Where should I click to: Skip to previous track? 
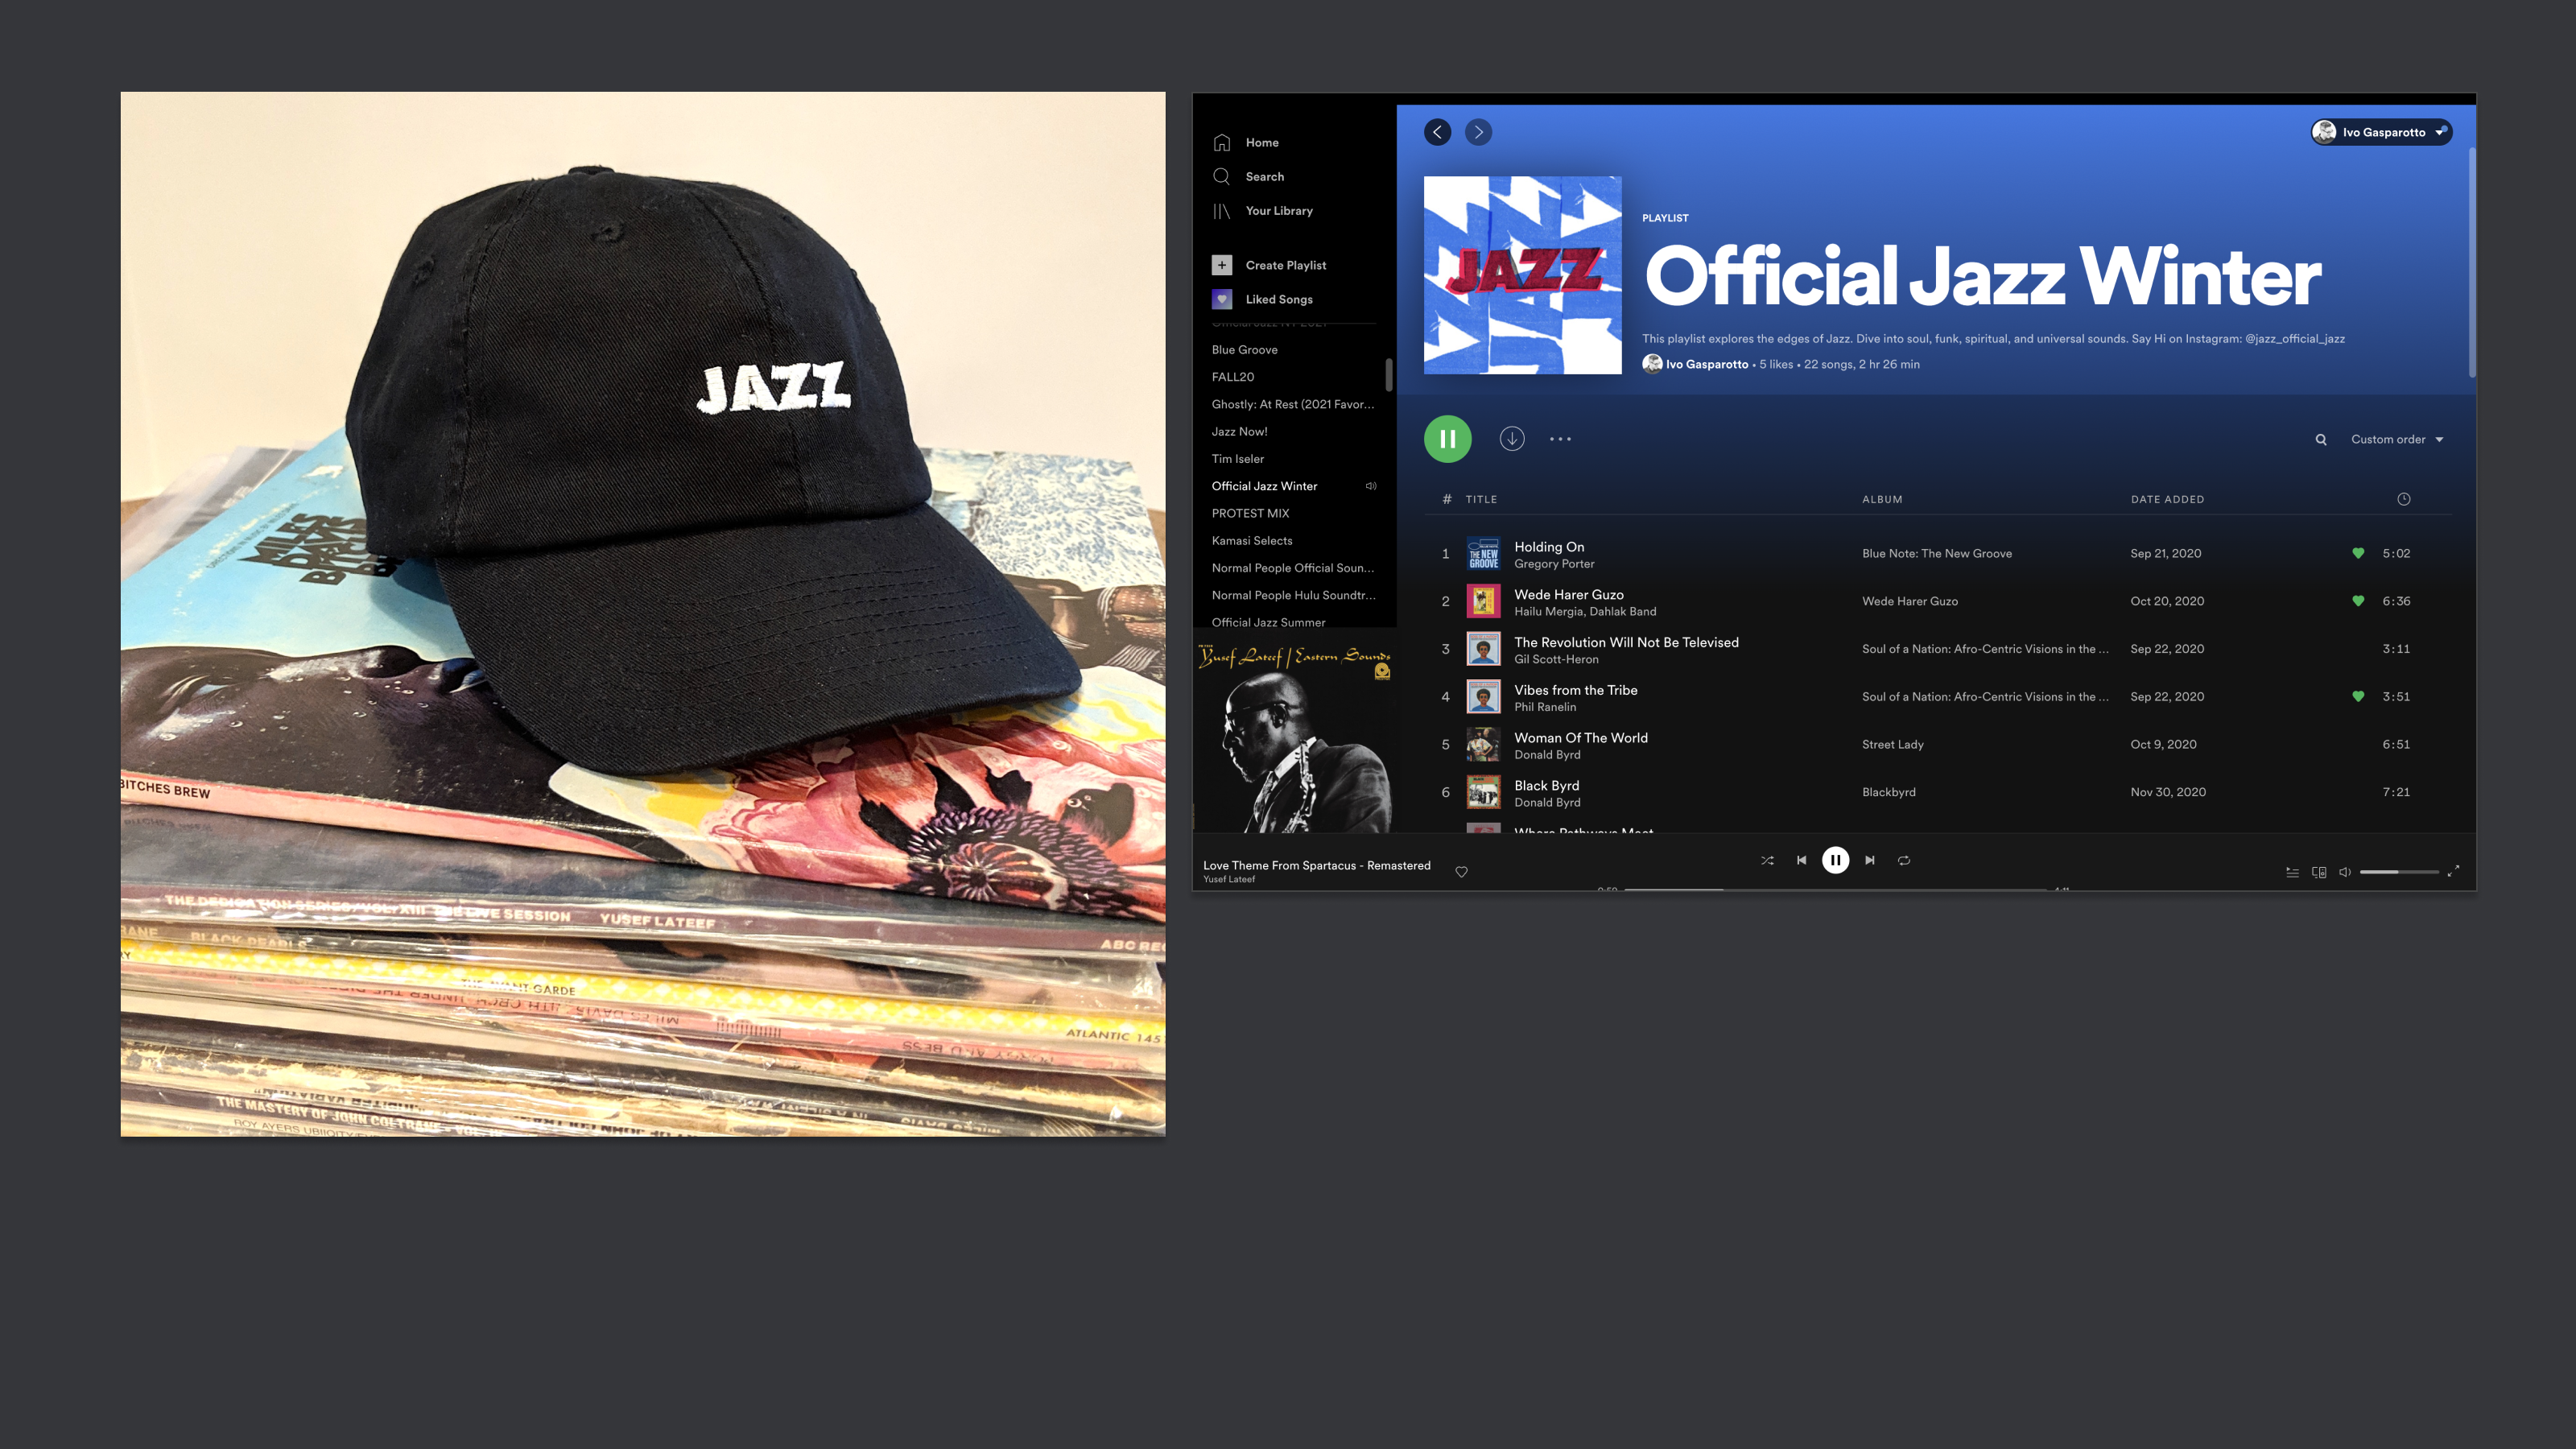pos(1801,860)
